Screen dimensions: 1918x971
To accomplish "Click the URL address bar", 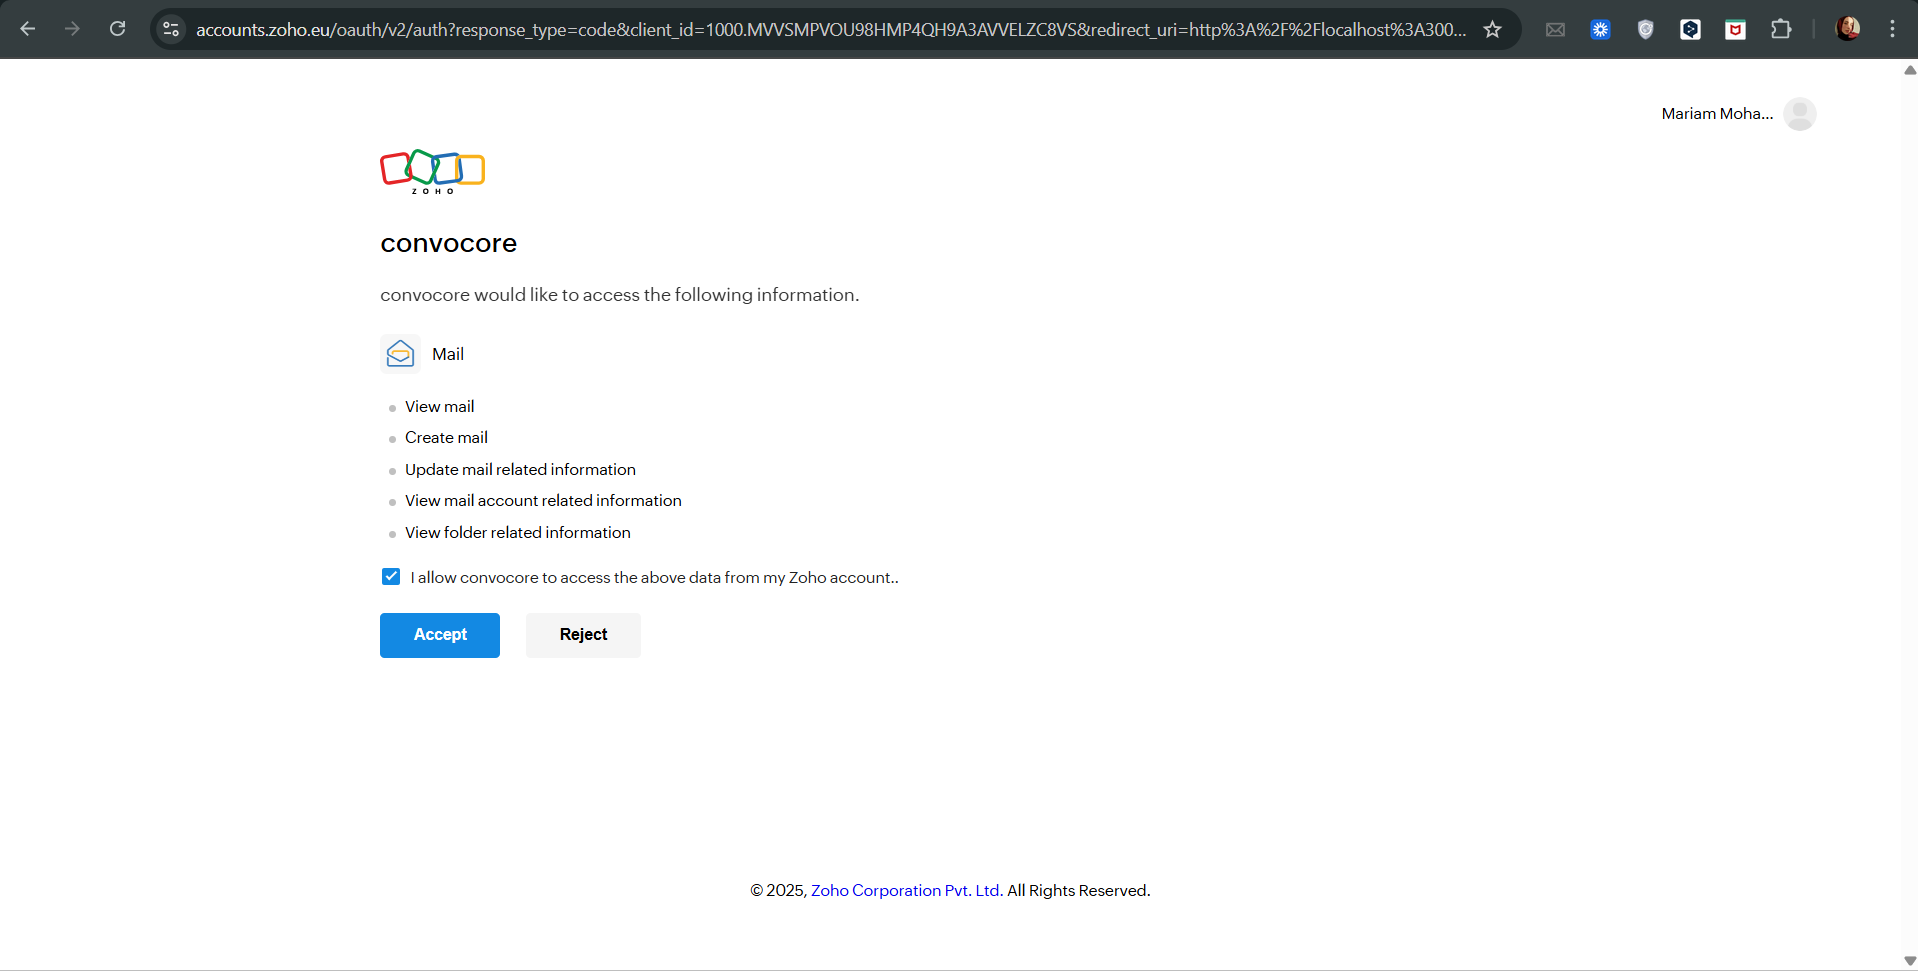I will click(830, 29).
